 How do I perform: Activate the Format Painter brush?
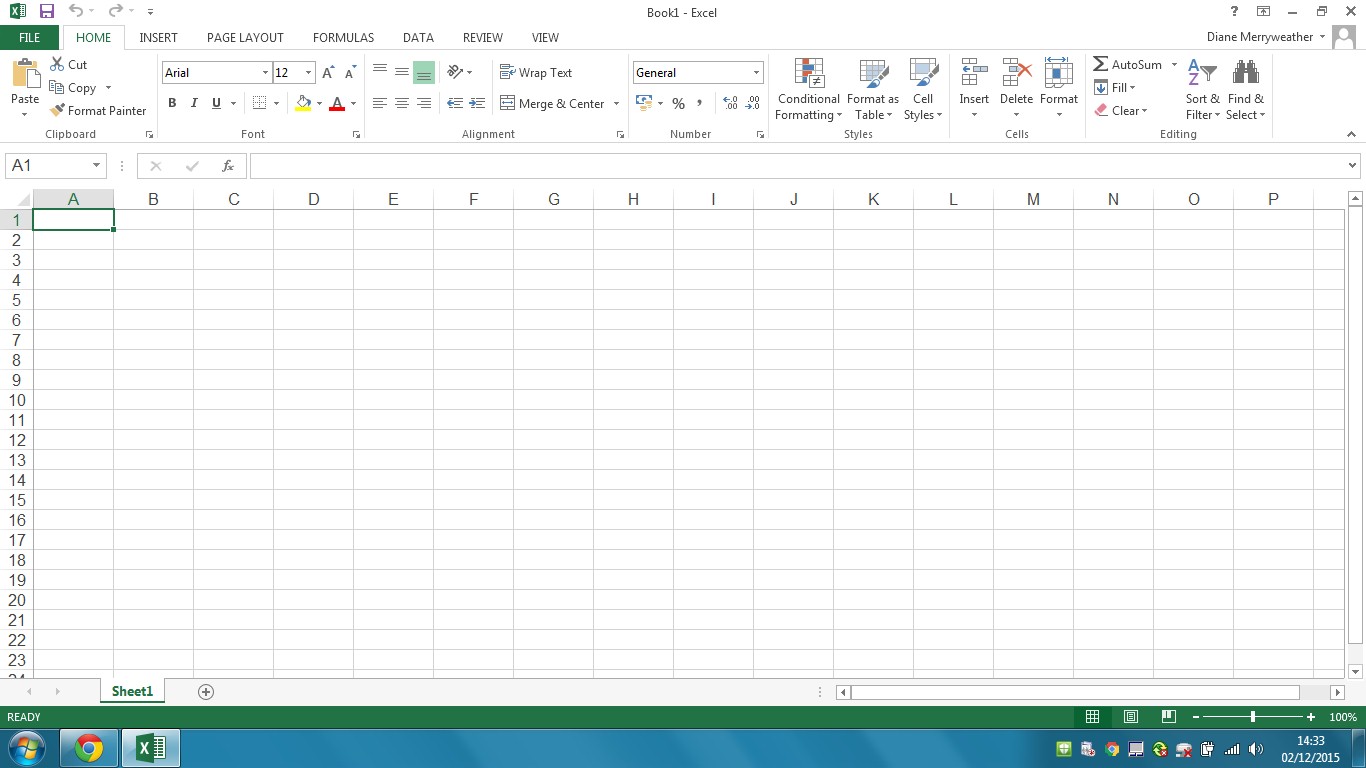(57, 111)
